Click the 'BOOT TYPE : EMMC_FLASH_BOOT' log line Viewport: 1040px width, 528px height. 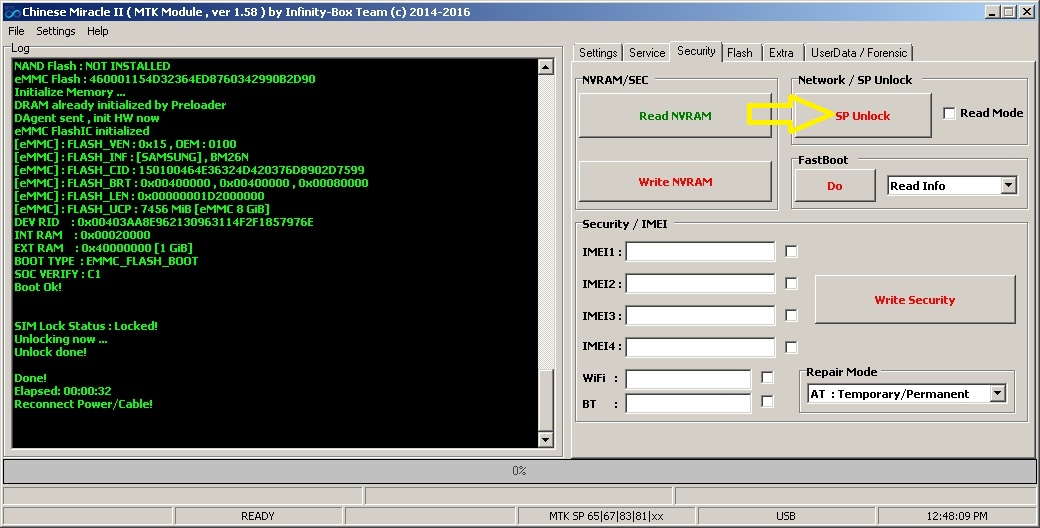(106, 261)
